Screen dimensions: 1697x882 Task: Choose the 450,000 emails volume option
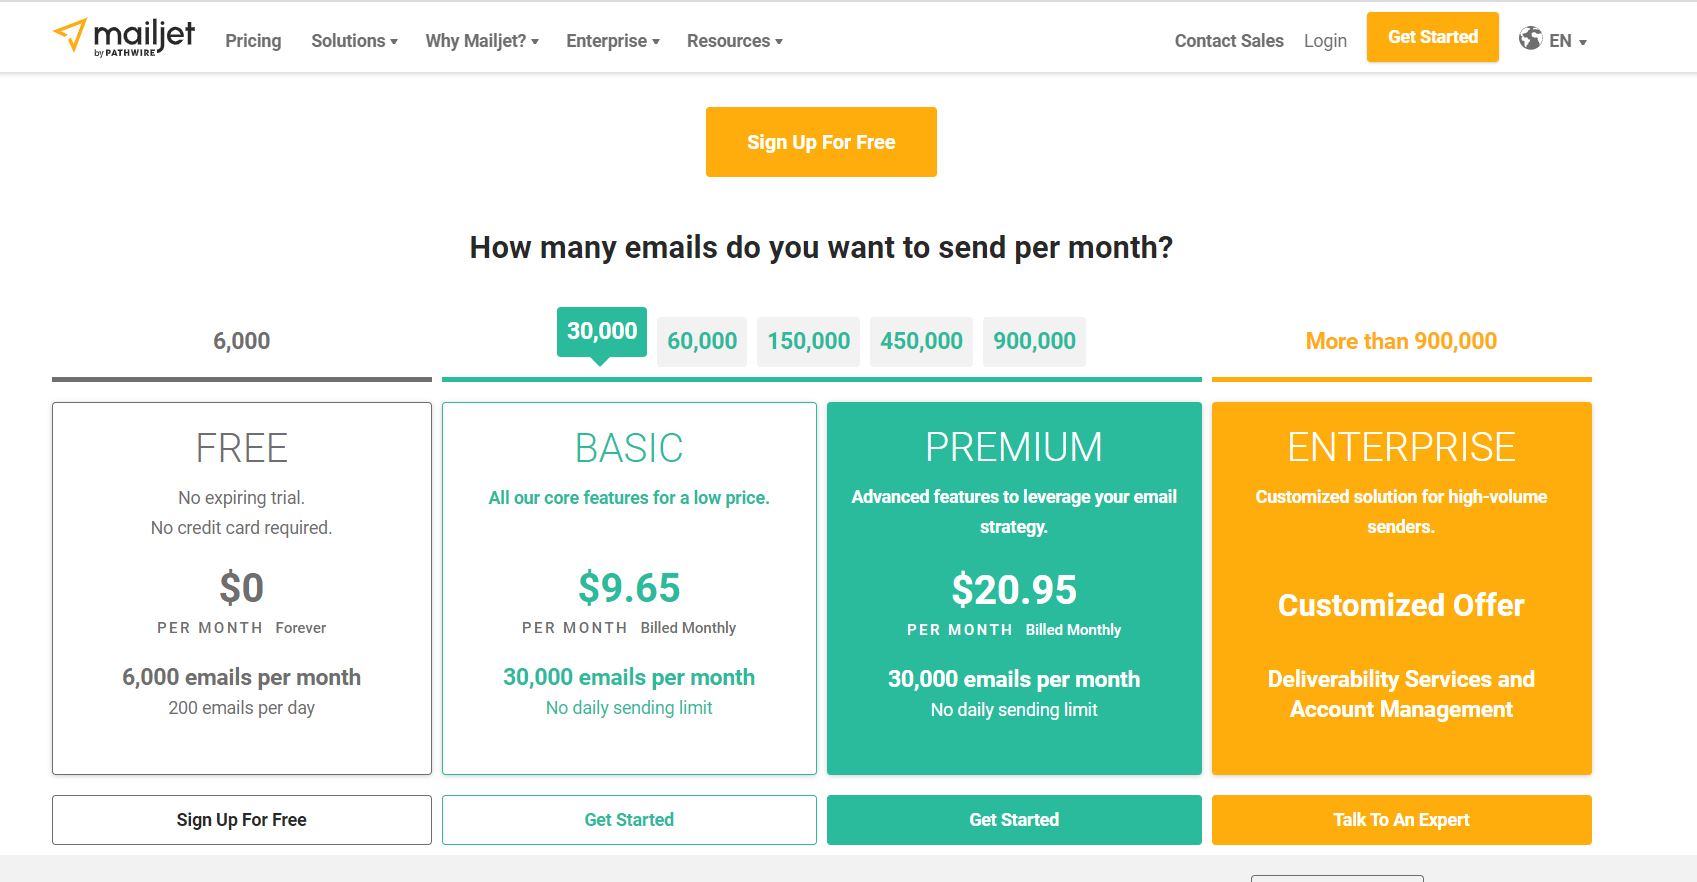(x=921, y=342)
